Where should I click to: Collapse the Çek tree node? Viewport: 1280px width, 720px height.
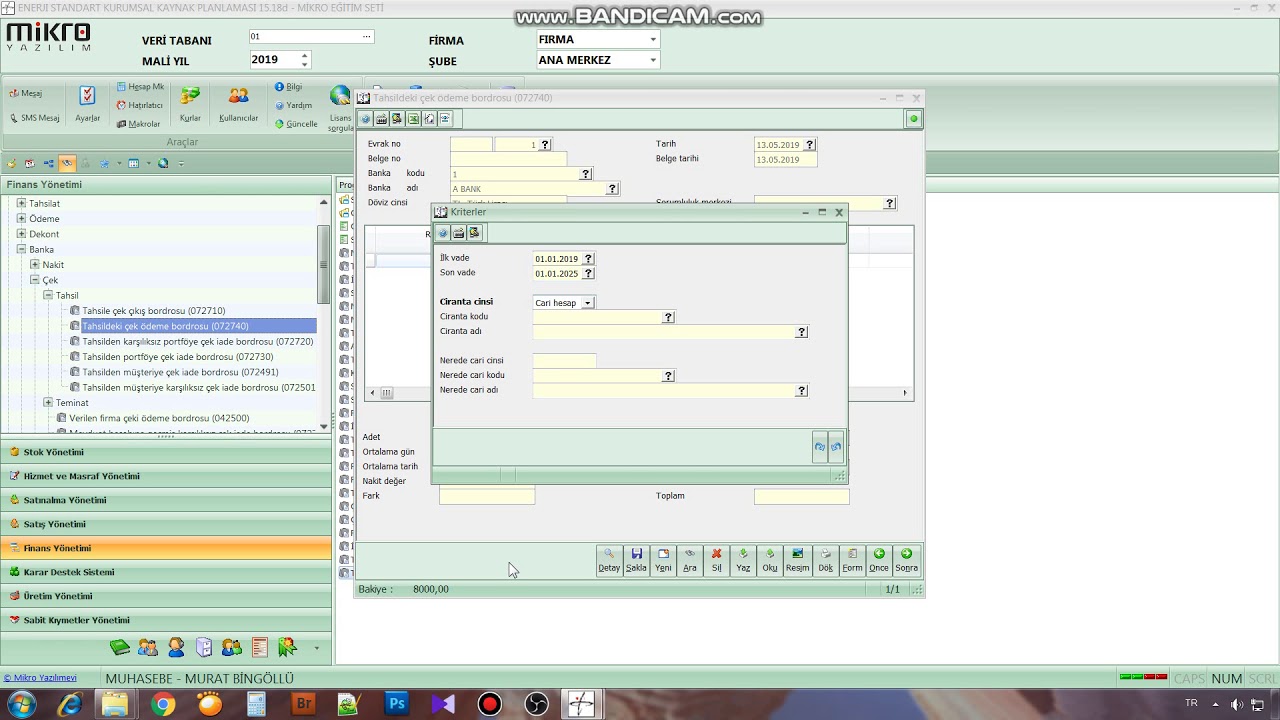click(x=34, y=280)
